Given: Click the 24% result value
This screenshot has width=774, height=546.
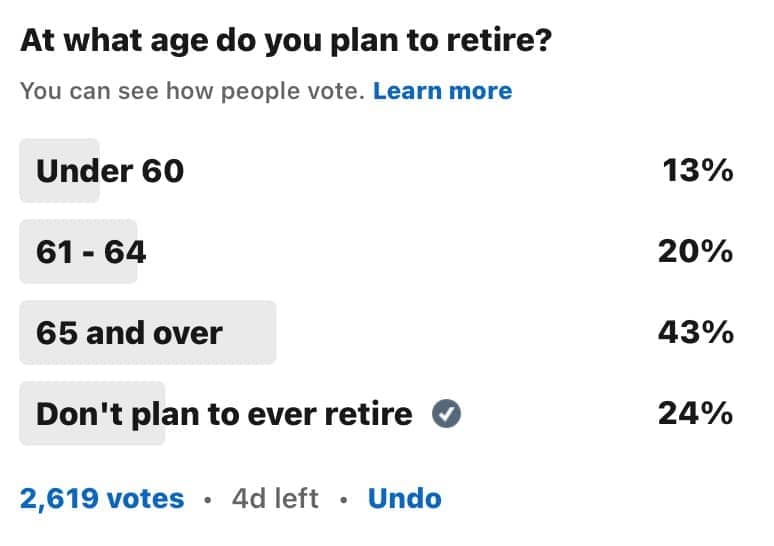Looking at the screenshot, I should [x=696, y=413].
